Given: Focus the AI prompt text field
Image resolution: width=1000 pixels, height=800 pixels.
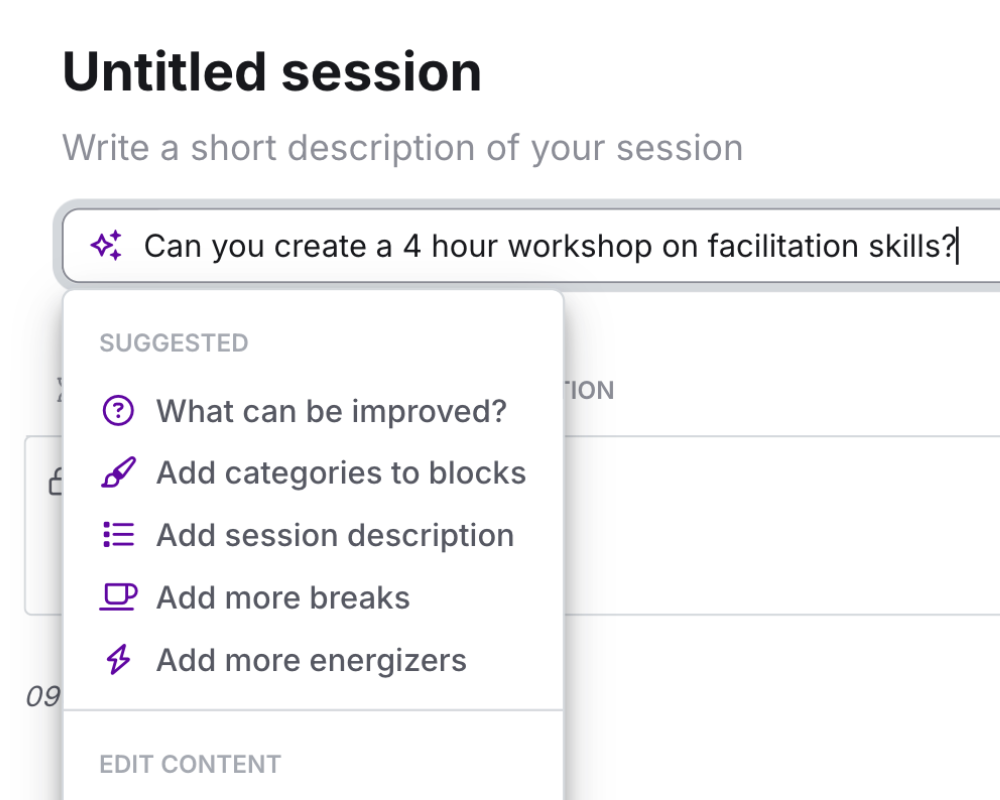Looking at the screenshot, I should pos(550,246).
